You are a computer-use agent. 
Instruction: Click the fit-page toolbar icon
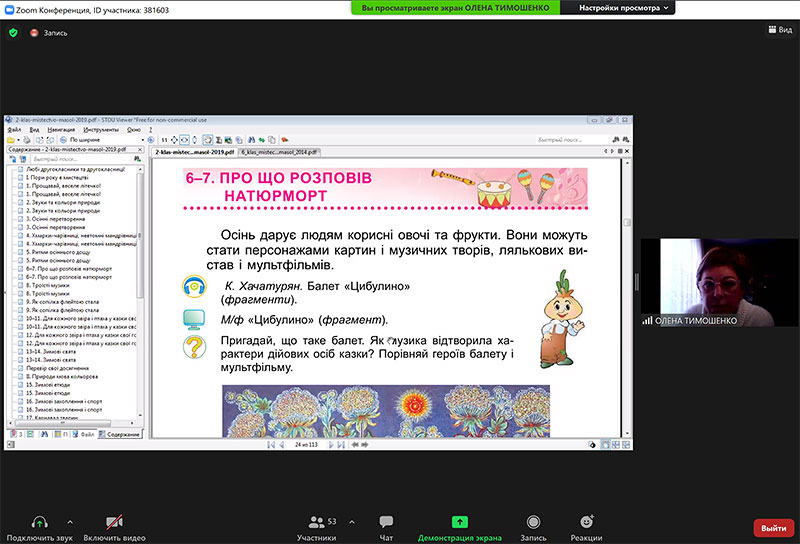tap(174, 140)
